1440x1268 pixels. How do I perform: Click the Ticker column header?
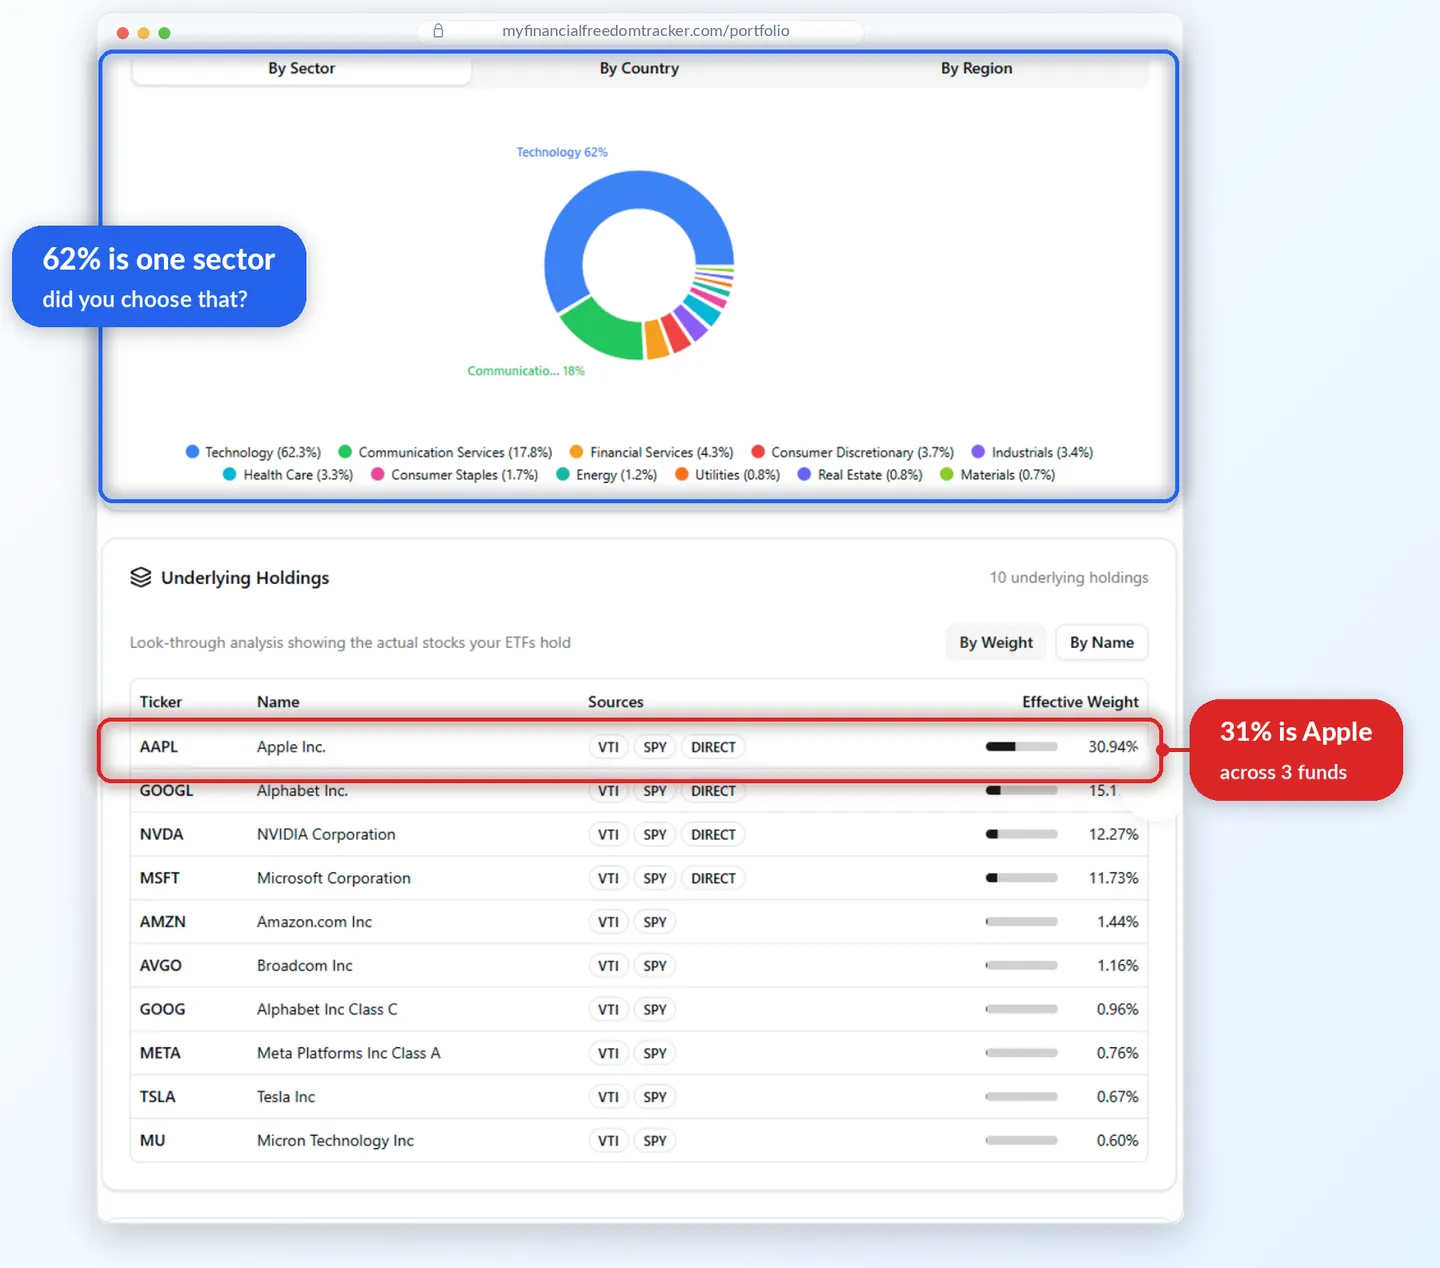point(161,702)
